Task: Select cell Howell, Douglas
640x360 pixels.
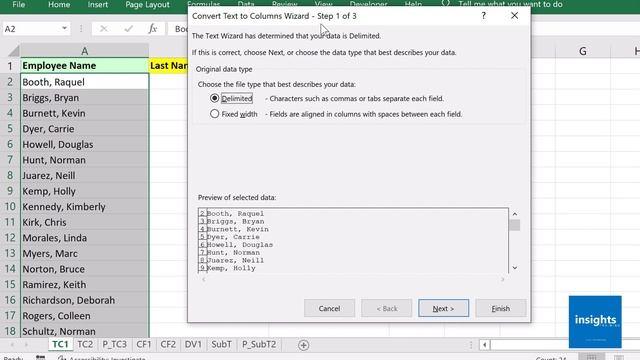Action: click(84, 144)
